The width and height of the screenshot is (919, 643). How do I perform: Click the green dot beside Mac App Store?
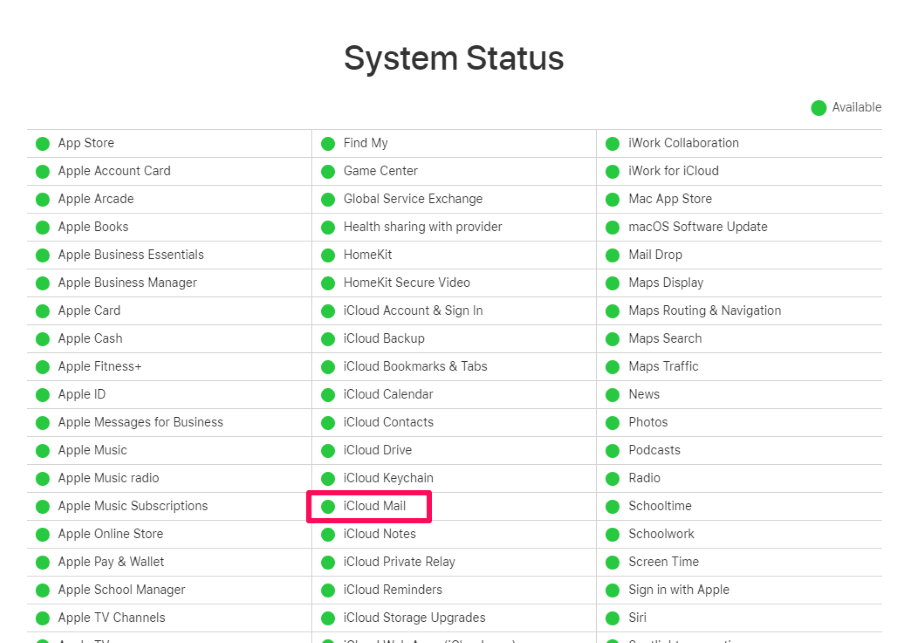click(x=612, y=199)
